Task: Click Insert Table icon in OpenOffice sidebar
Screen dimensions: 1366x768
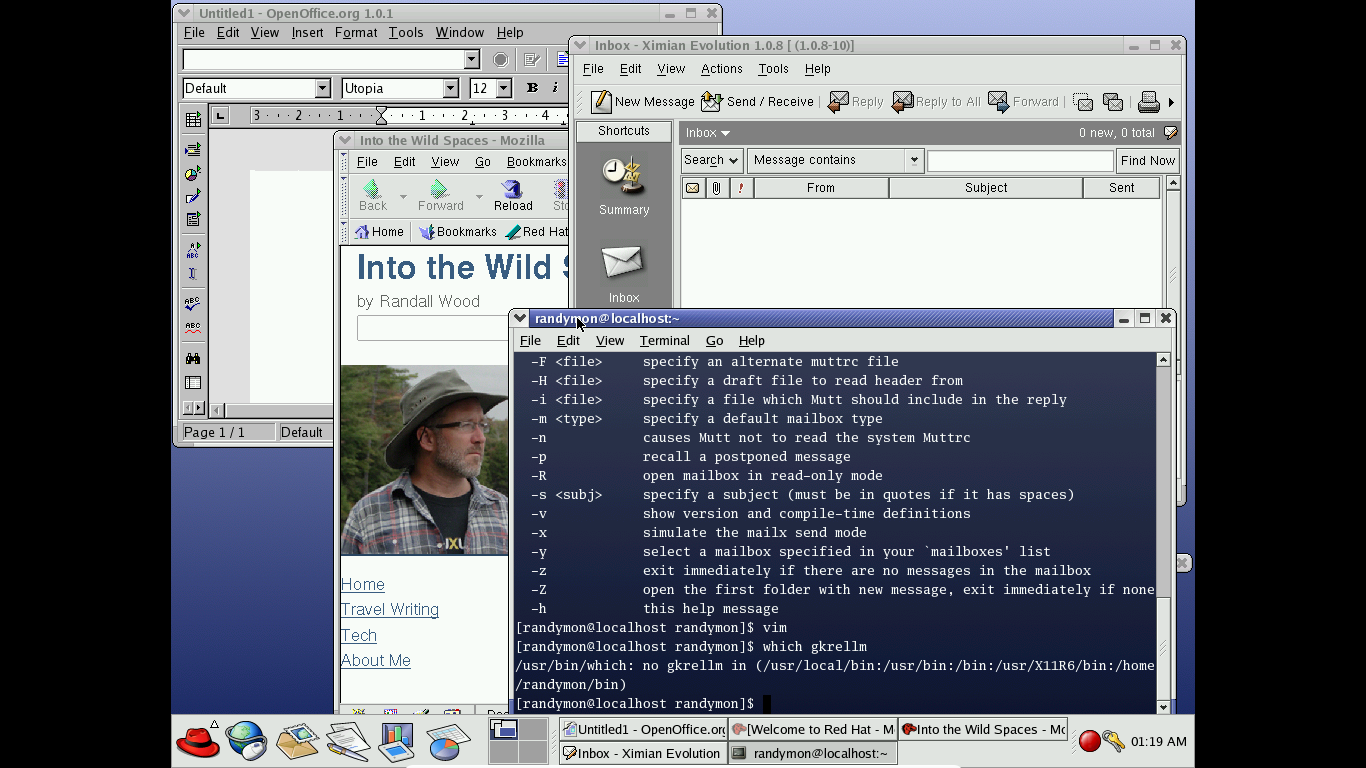Action: coord(193,120)
